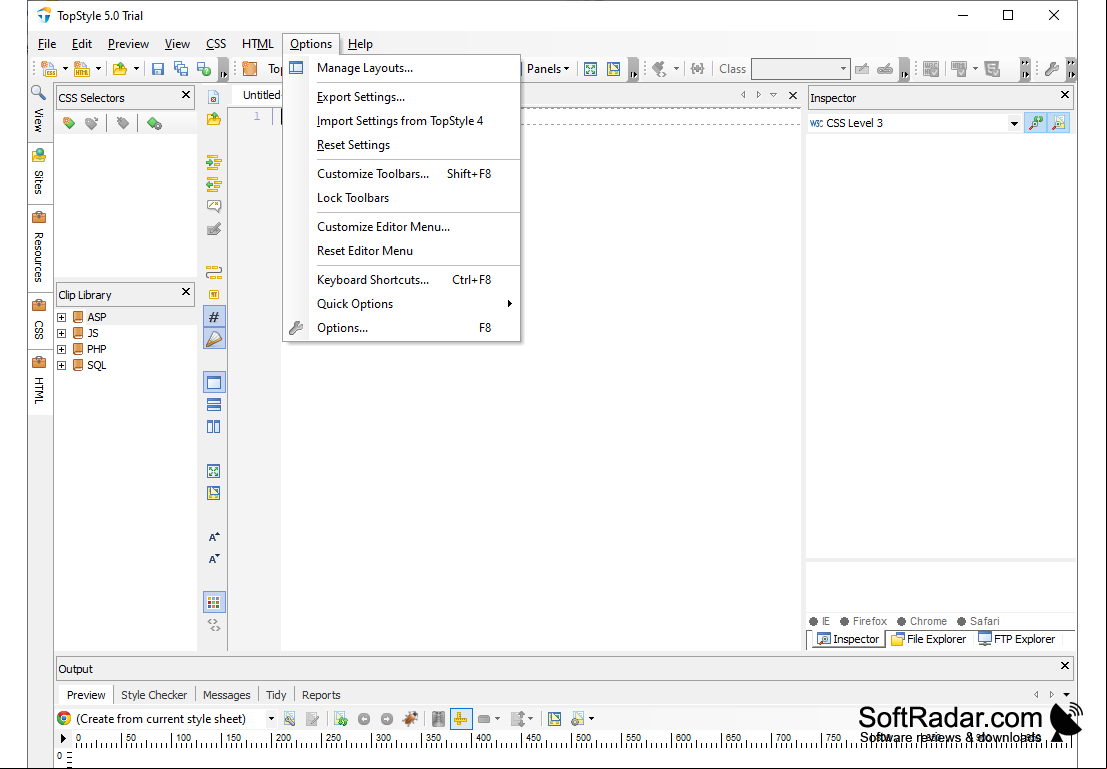Click the back arrow in Preview toolbar
Screen dimensions: 1107x769
(364, 719)
